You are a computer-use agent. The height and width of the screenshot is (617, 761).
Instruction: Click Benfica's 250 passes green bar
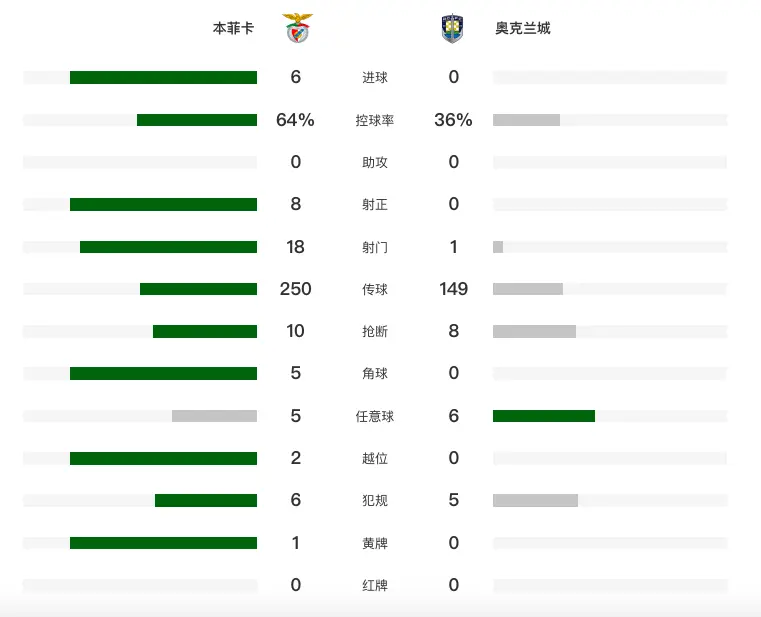pyautogui.click(x=198, y=289)
